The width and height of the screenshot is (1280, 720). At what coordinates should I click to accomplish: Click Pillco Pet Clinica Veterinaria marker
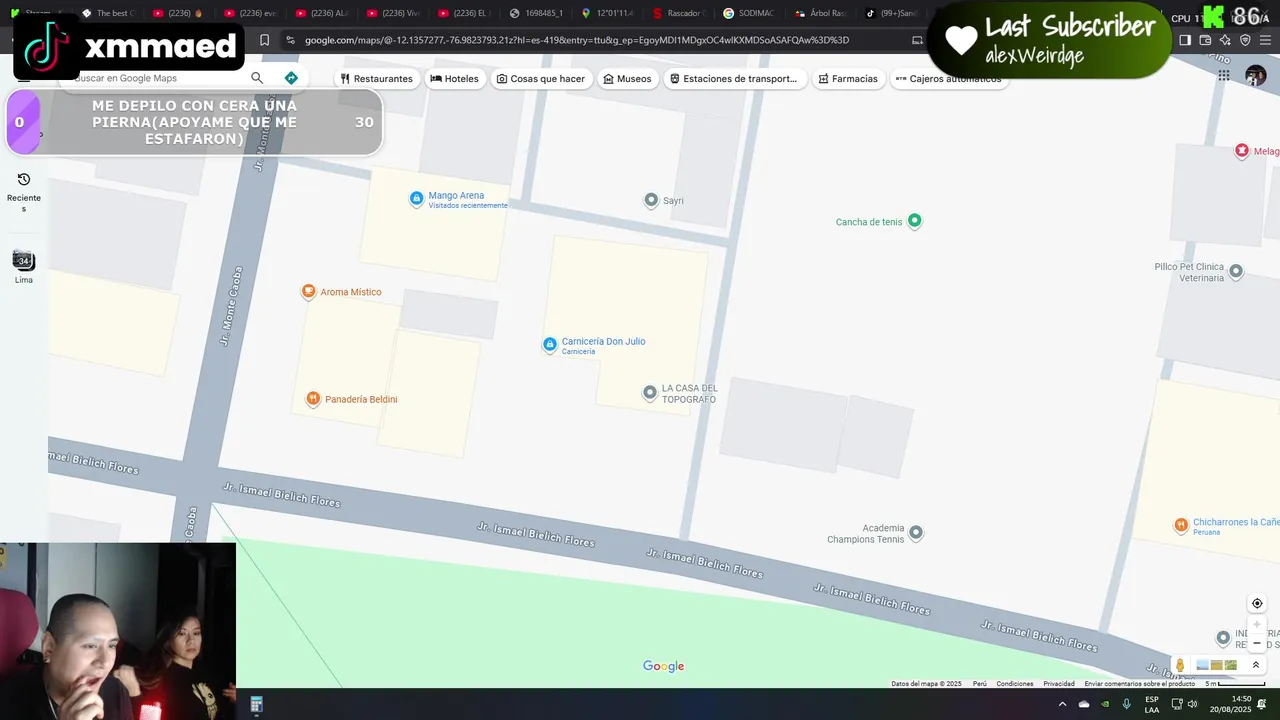(x=1236, y=271)
